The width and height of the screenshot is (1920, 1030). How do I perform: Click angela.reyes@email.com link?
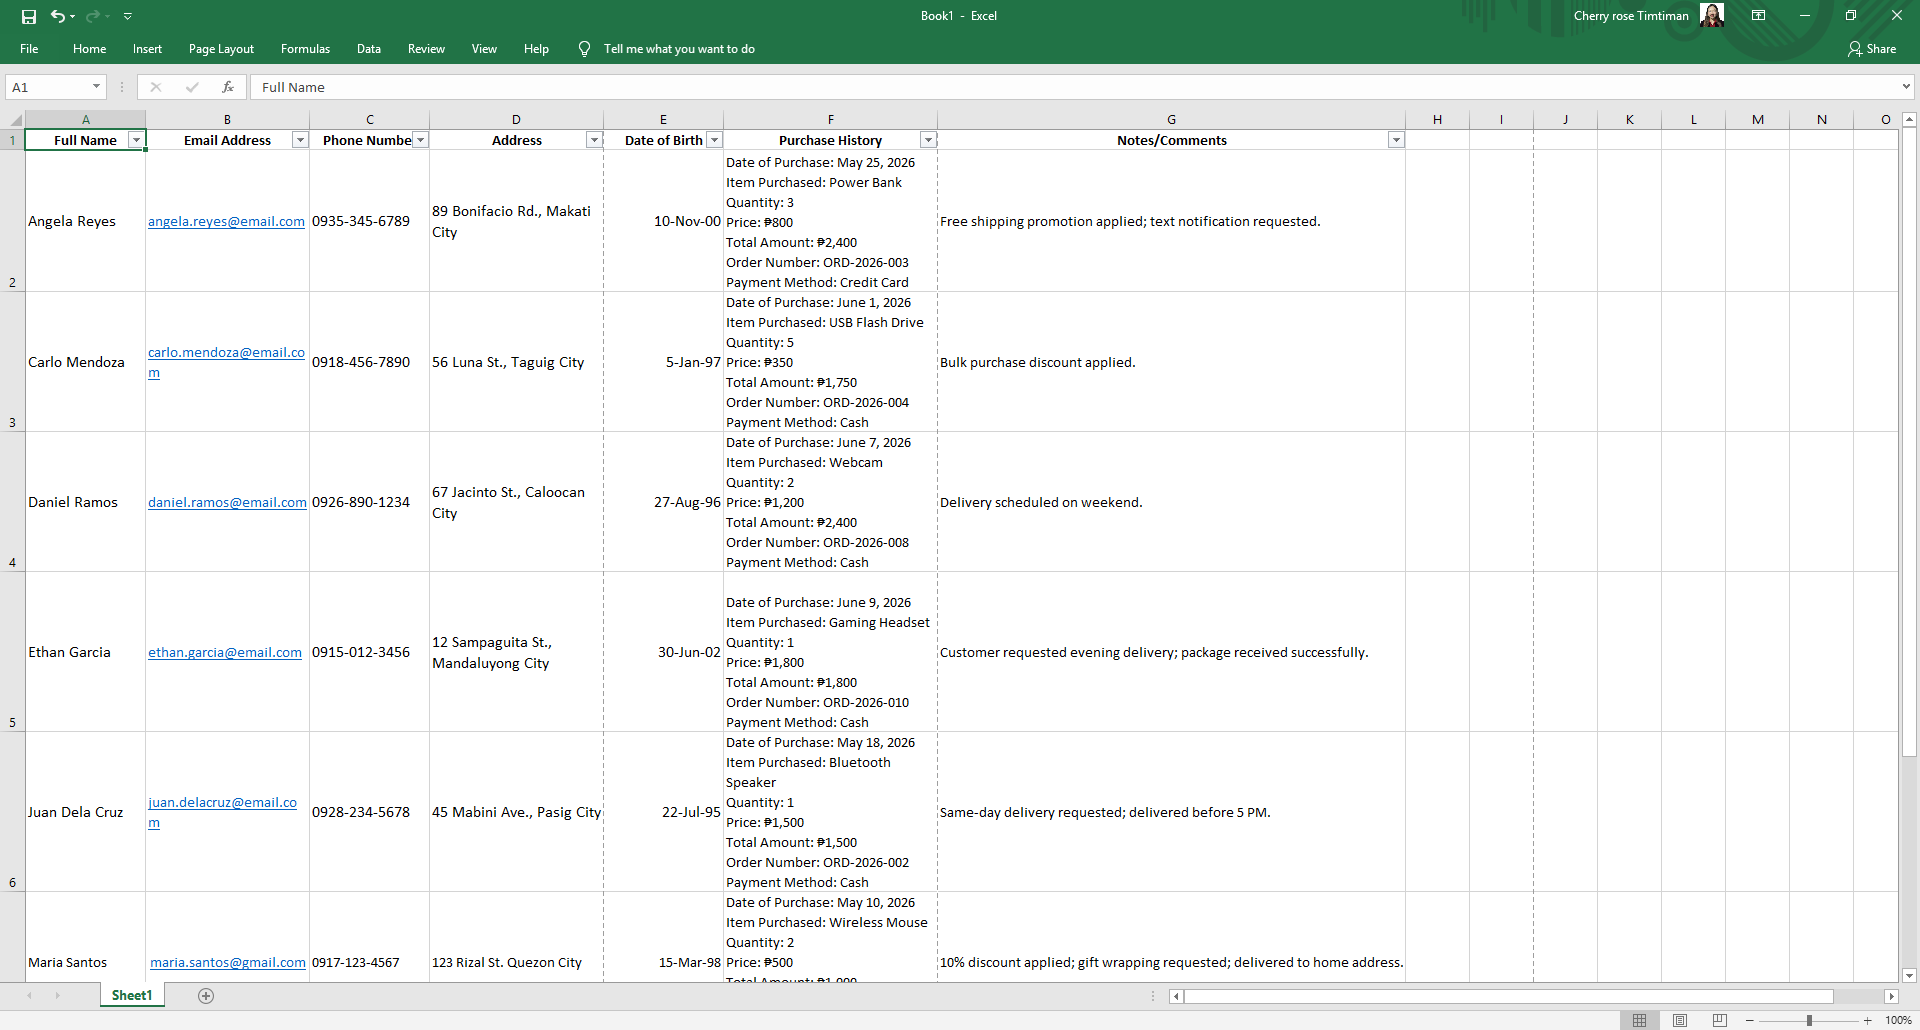click(226, 222)
